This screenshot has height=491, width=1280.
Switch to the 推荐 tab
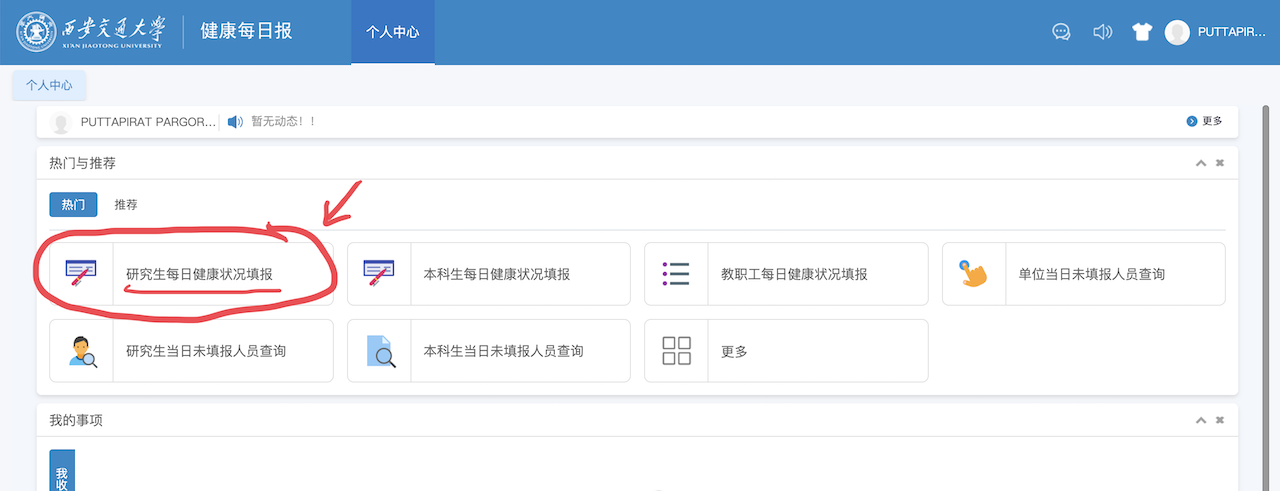tap(126, 205)
